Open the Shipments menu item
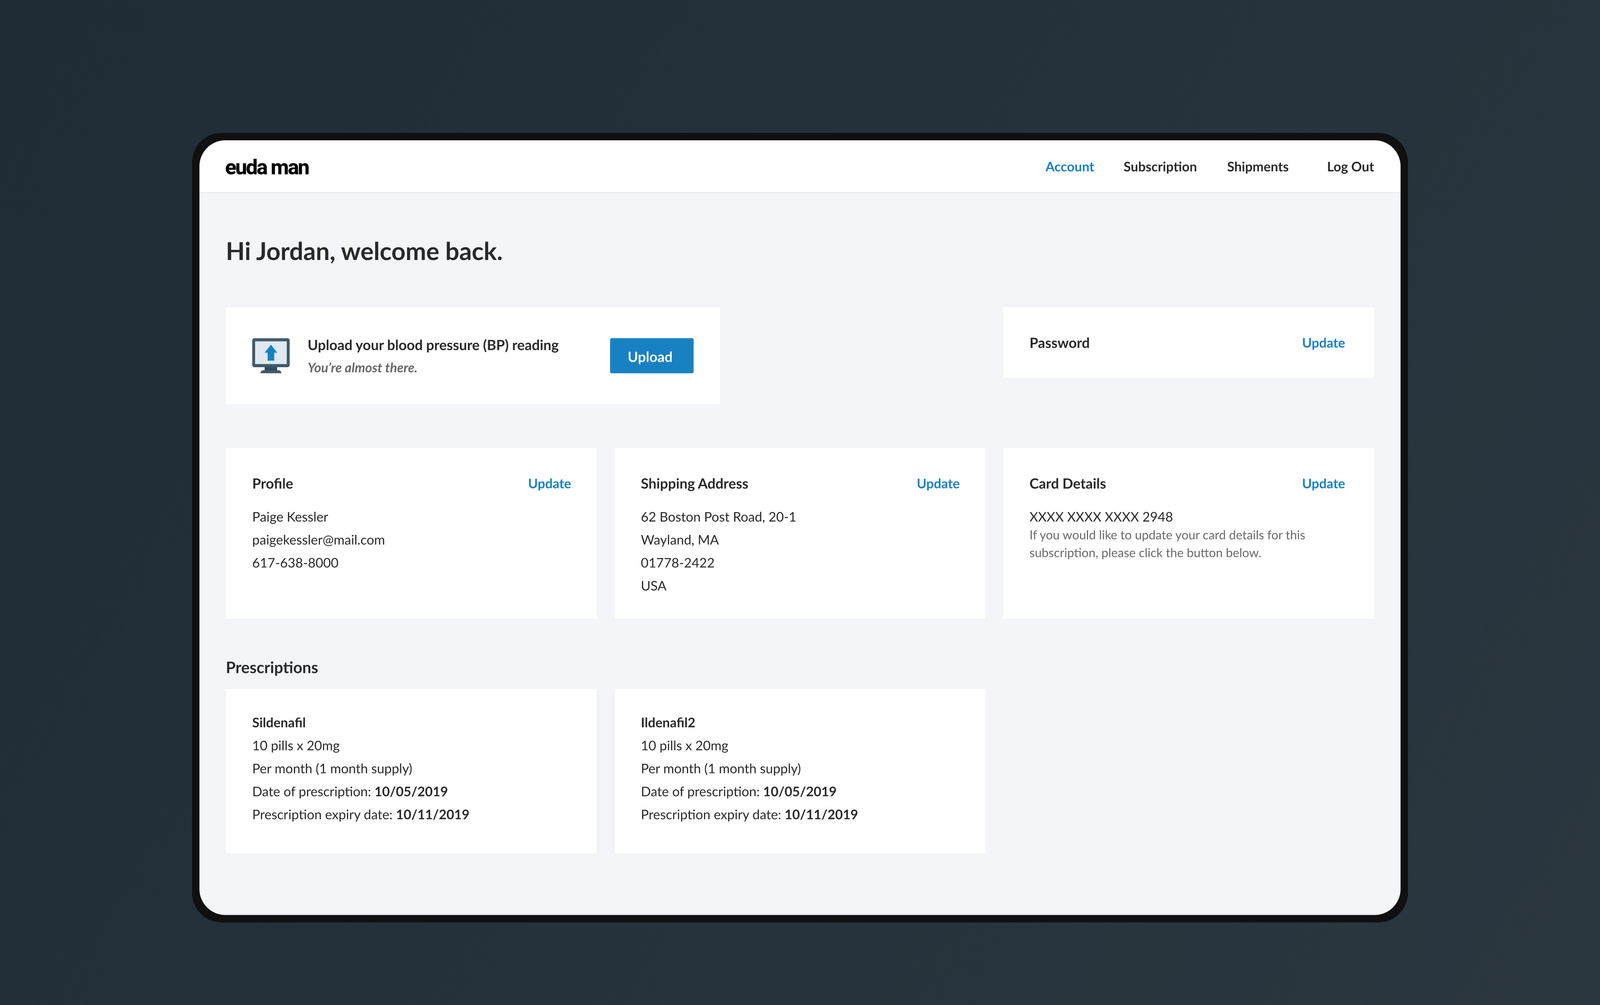Screen dimensions: 1600x1005 pos(1257,167)
